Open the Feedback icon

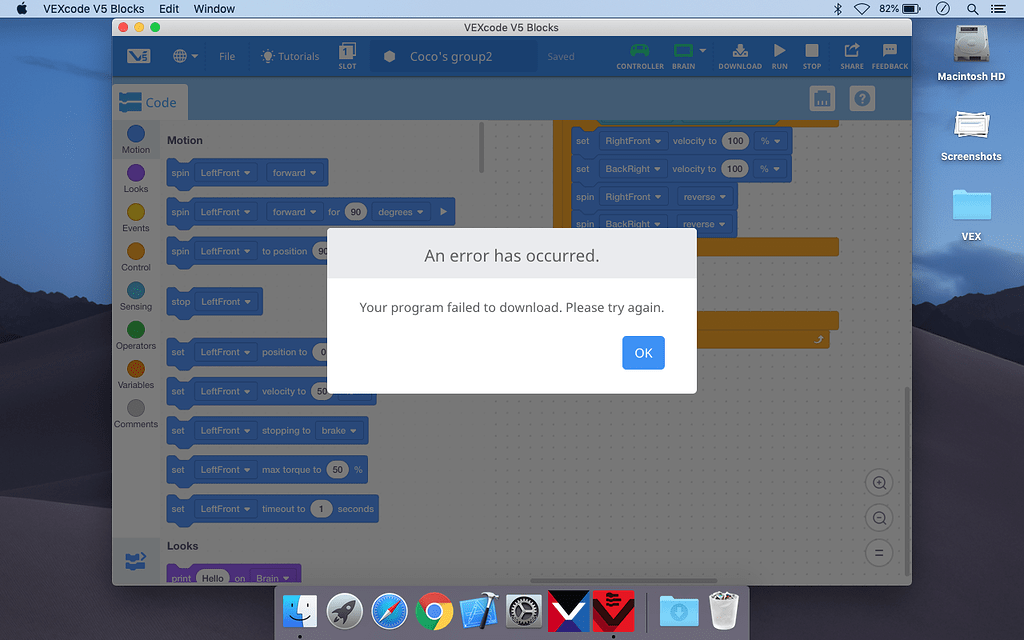(x=889, y=51)
